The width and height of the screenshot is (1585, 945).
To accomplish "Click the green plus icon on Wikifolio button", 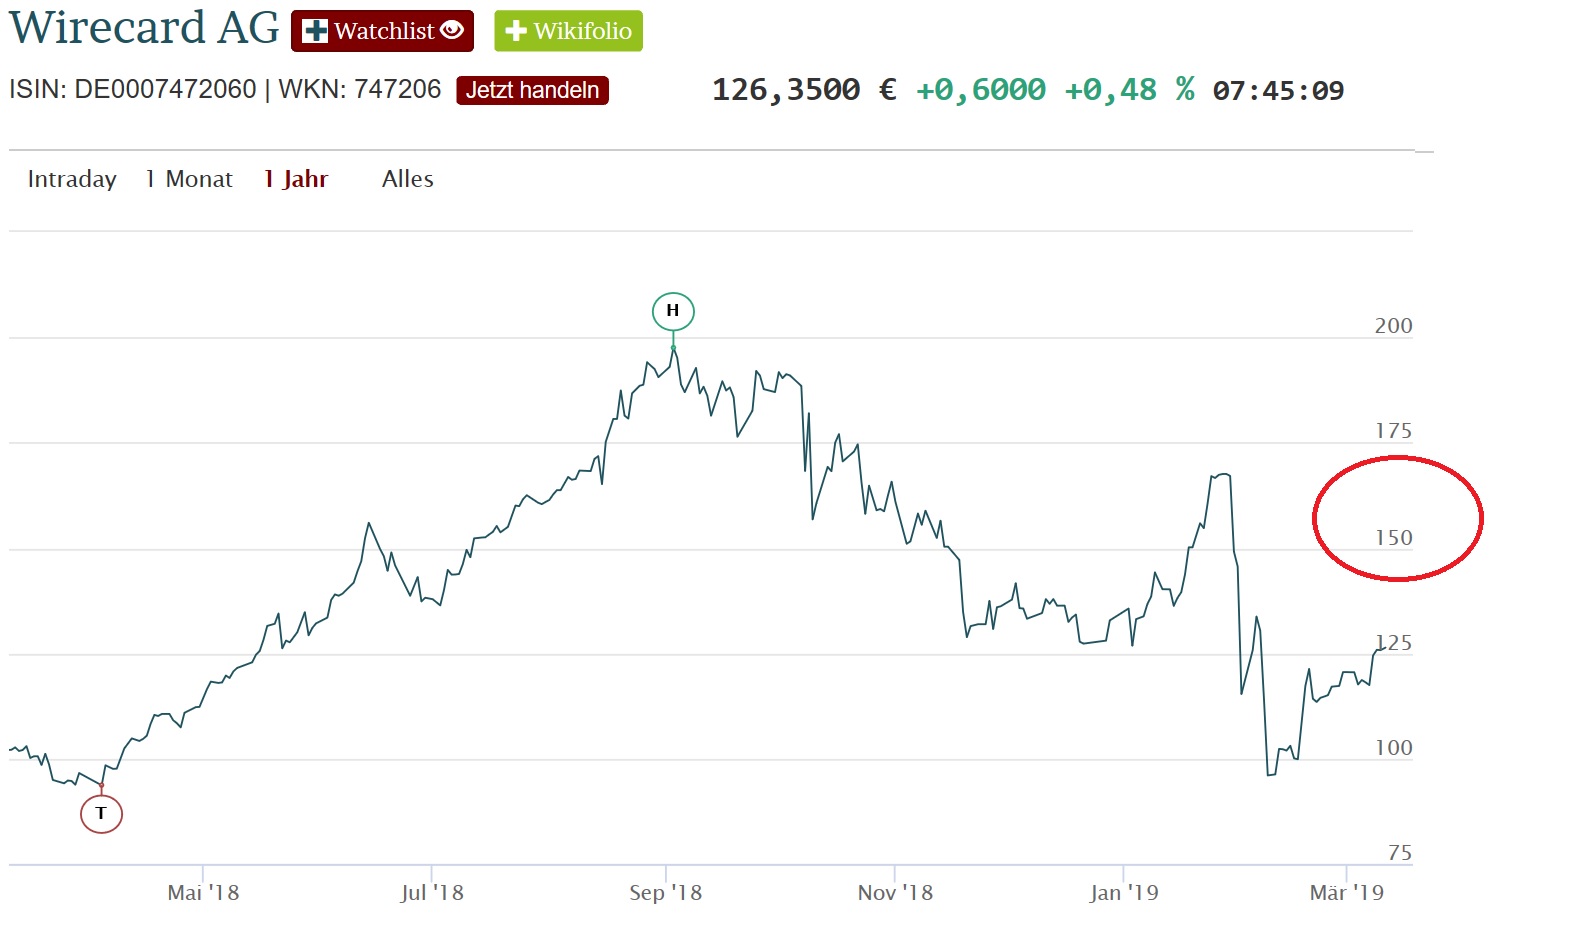I will tap(516, 31).
